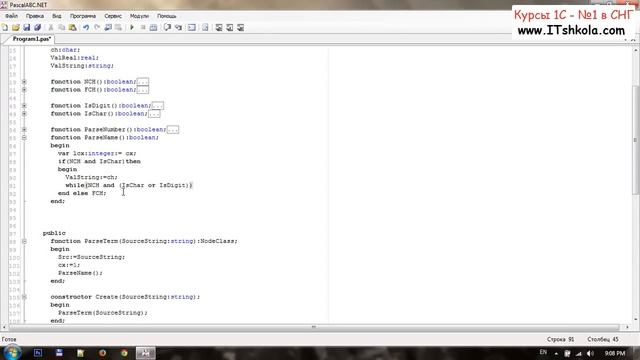Screen dimensions: 640x360
Task: Collapse constructor Create fold marker
Action: click(24, 297)
